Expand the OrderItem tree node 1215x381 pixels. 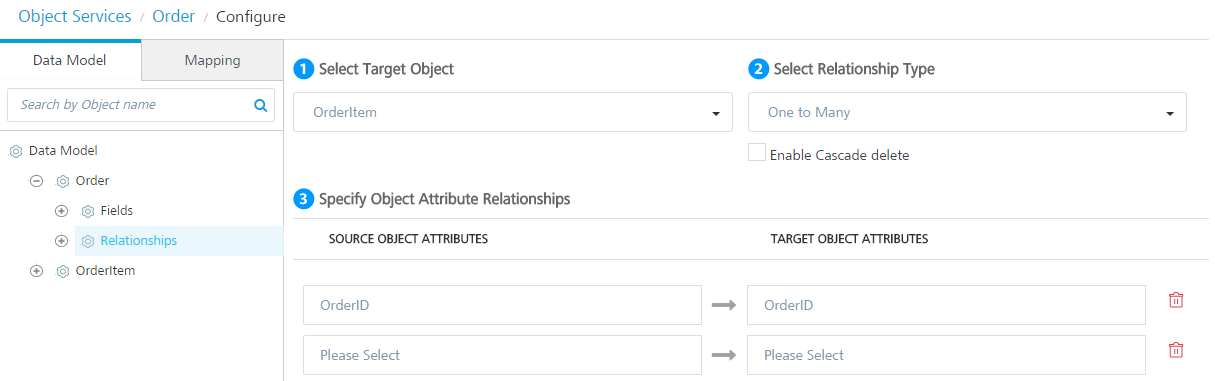tap(37, 271)
